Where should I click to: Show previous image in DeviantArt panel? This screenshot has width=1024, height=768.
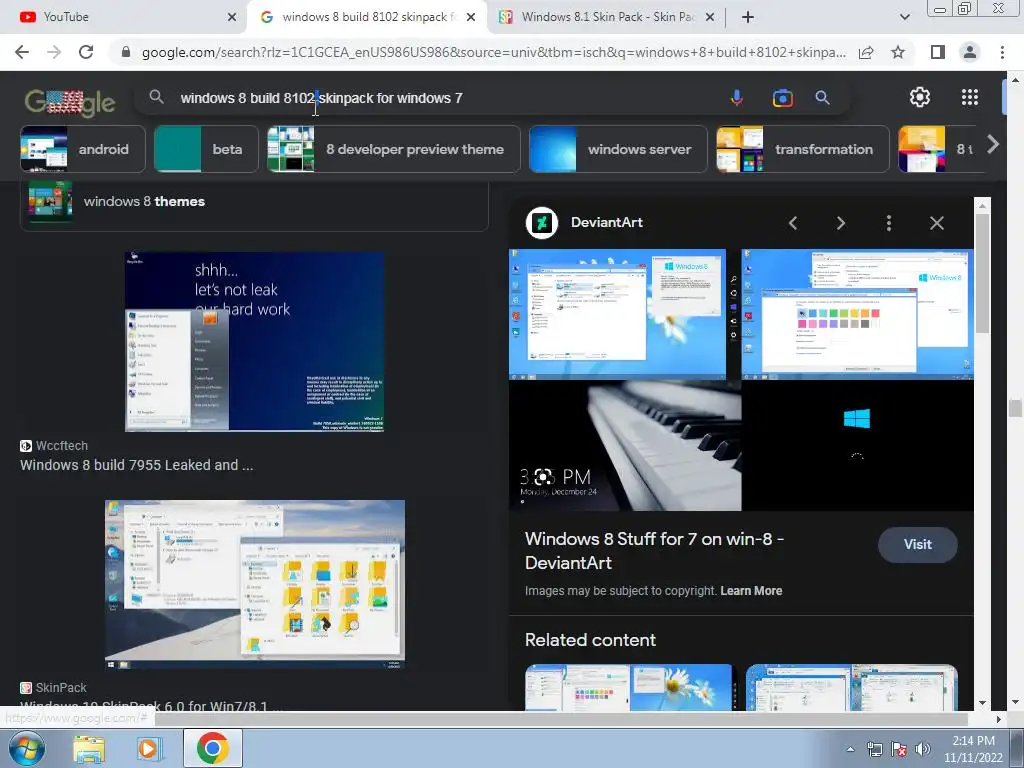(793, 223)
